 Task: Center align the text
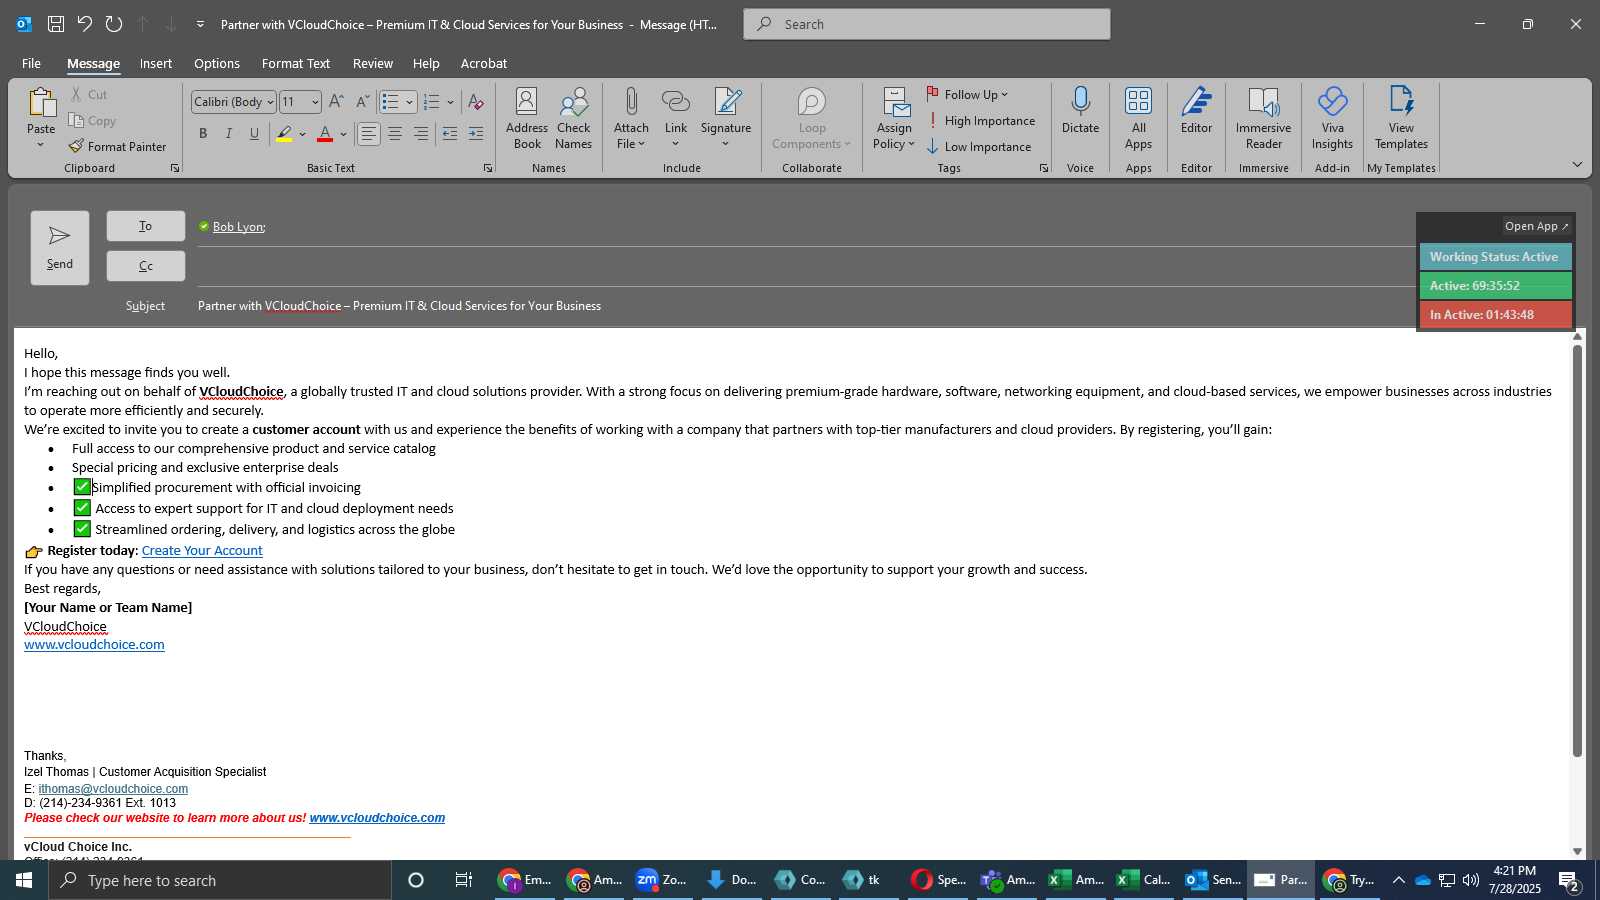[395, 134]
